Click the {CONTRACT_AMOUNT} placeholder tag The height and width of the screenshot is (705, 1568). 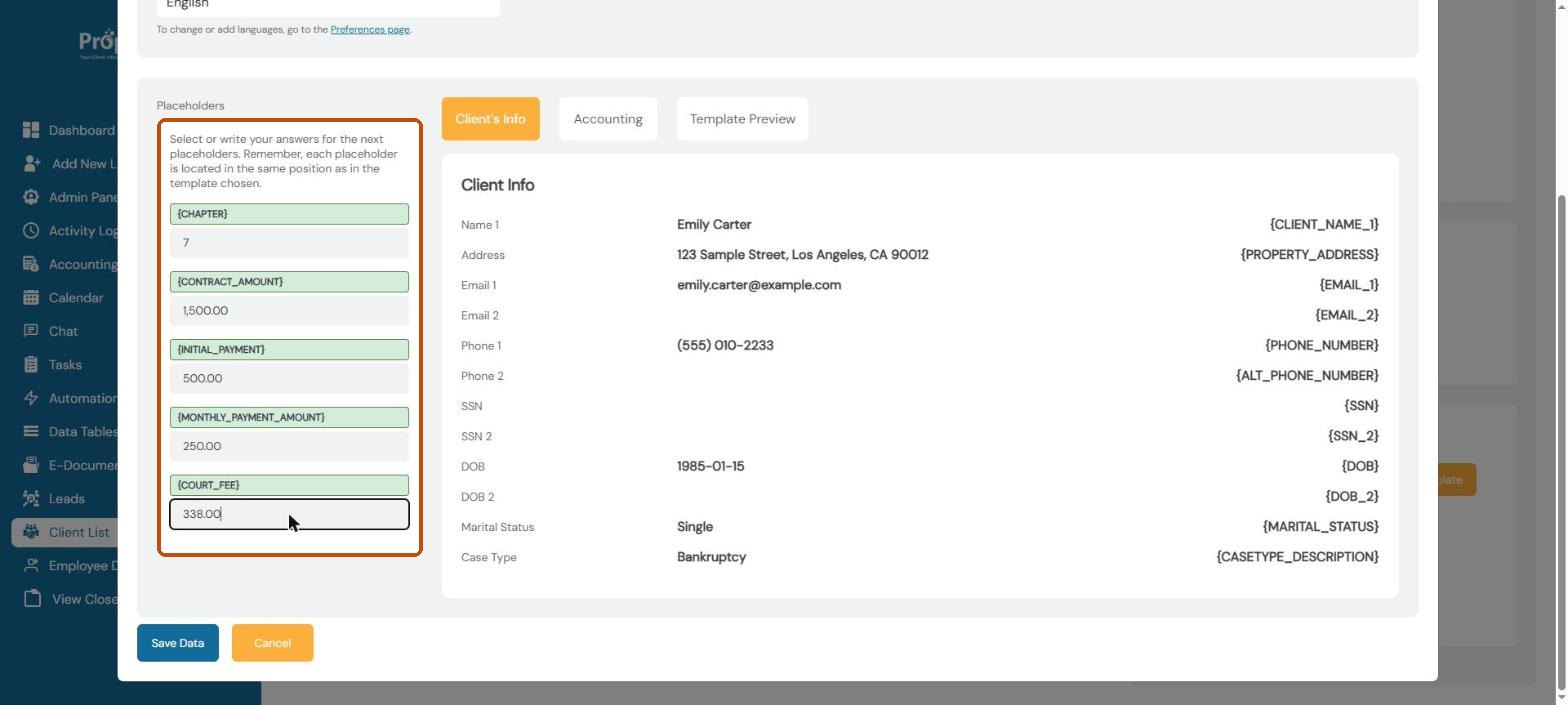[x=289, y=282]
